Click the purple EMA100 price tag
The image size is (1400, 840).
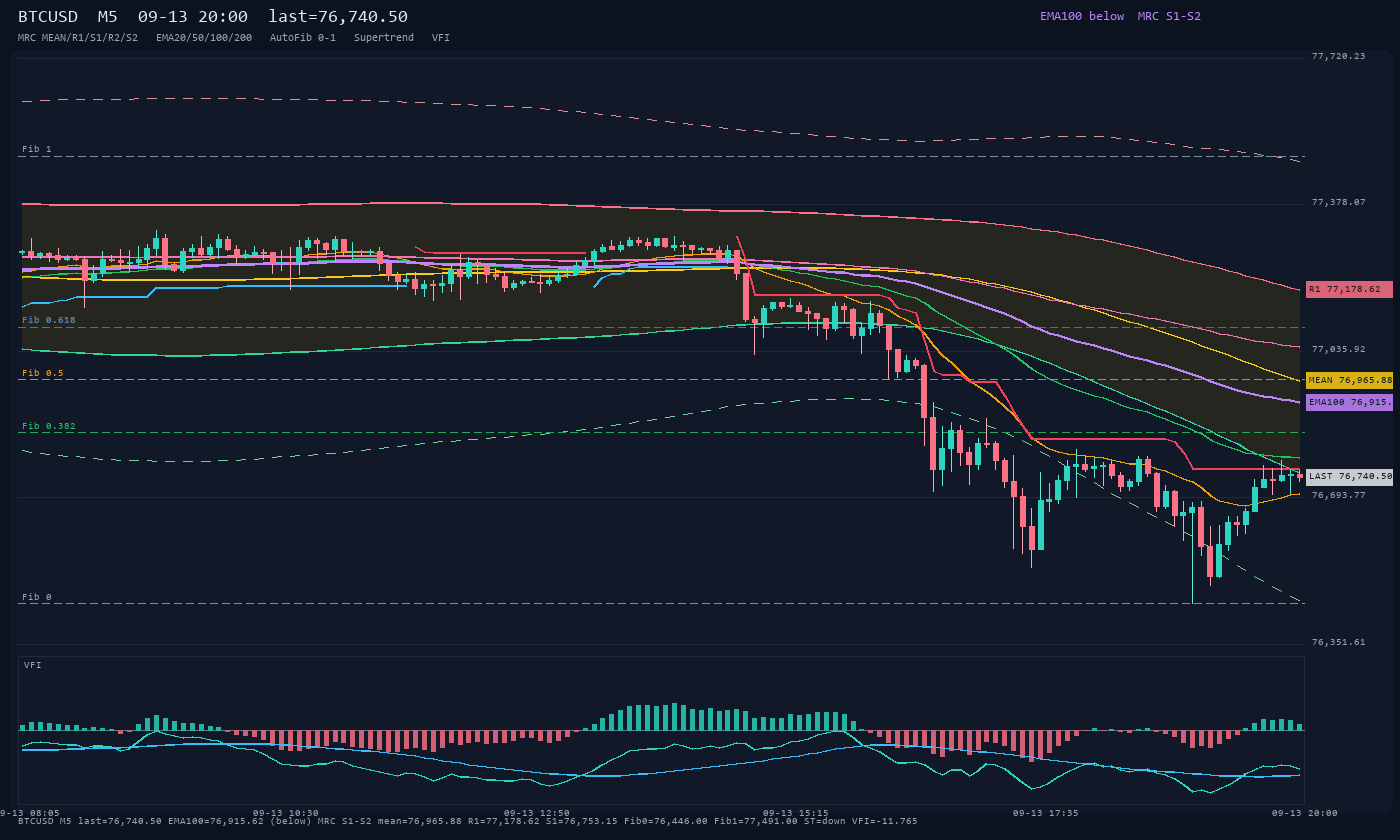coord(1349,402)
